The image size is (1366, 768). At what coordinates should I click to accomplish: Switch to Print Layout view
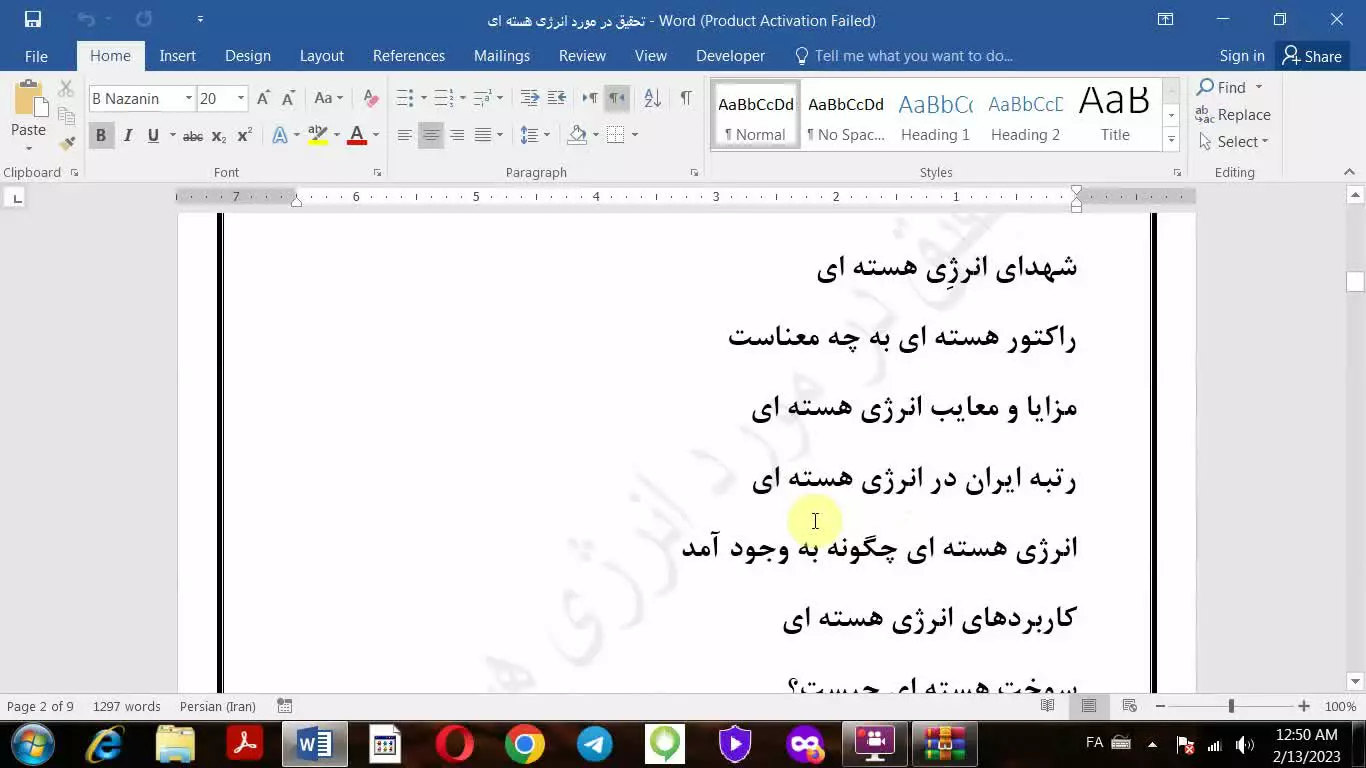1089,706
